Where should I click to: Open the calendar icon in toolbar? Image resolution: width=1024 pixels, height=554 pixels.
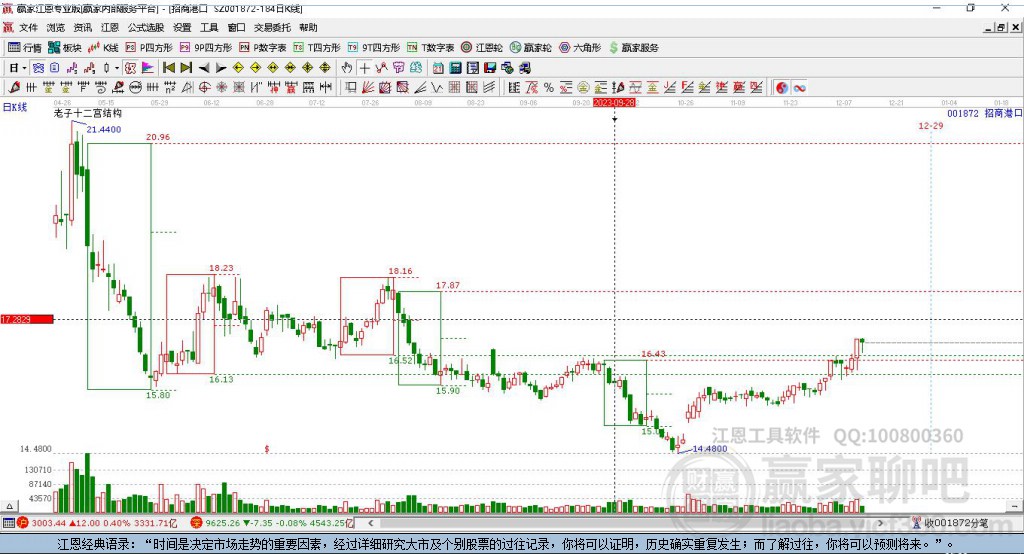pyautogui.click(x=438, y=68)
